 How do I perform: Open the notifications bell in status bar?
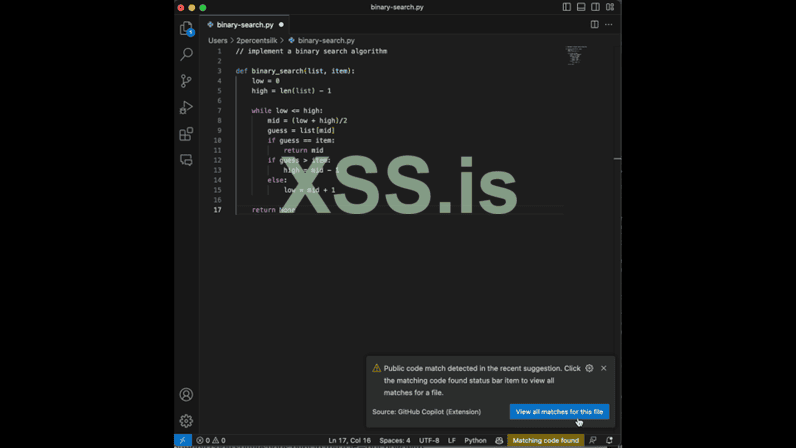click(x=609, y=440)
